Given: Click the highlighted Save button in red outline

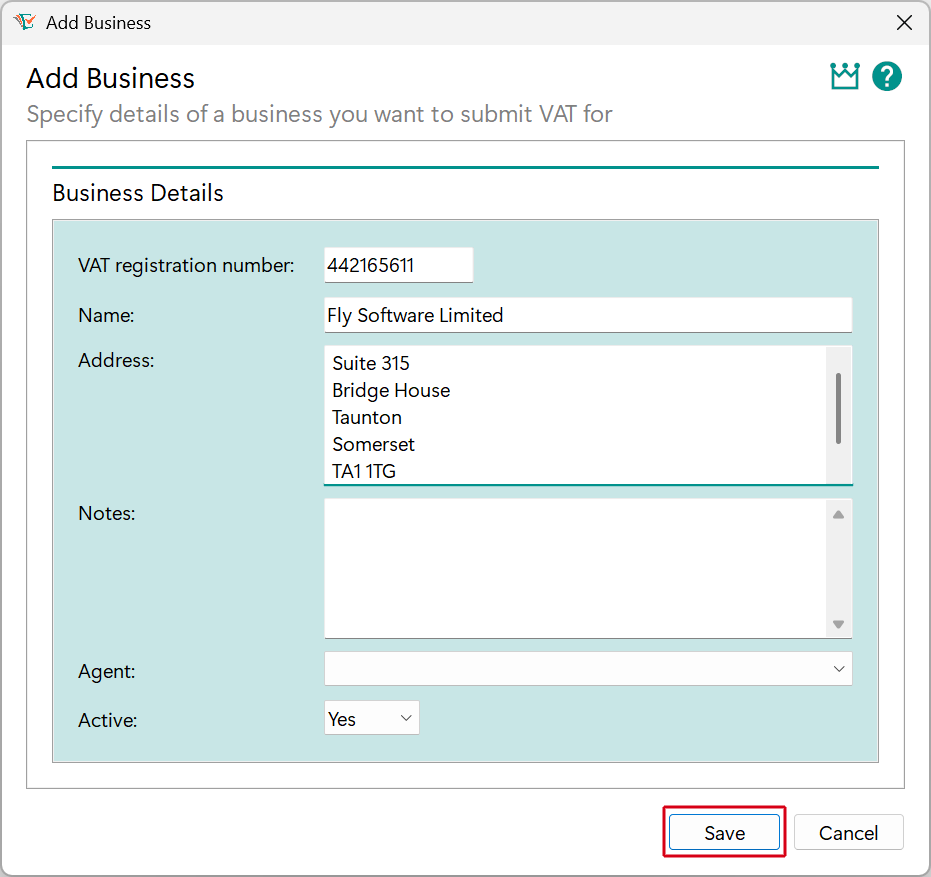Looking at the screenshot, I should coord(723,832).
